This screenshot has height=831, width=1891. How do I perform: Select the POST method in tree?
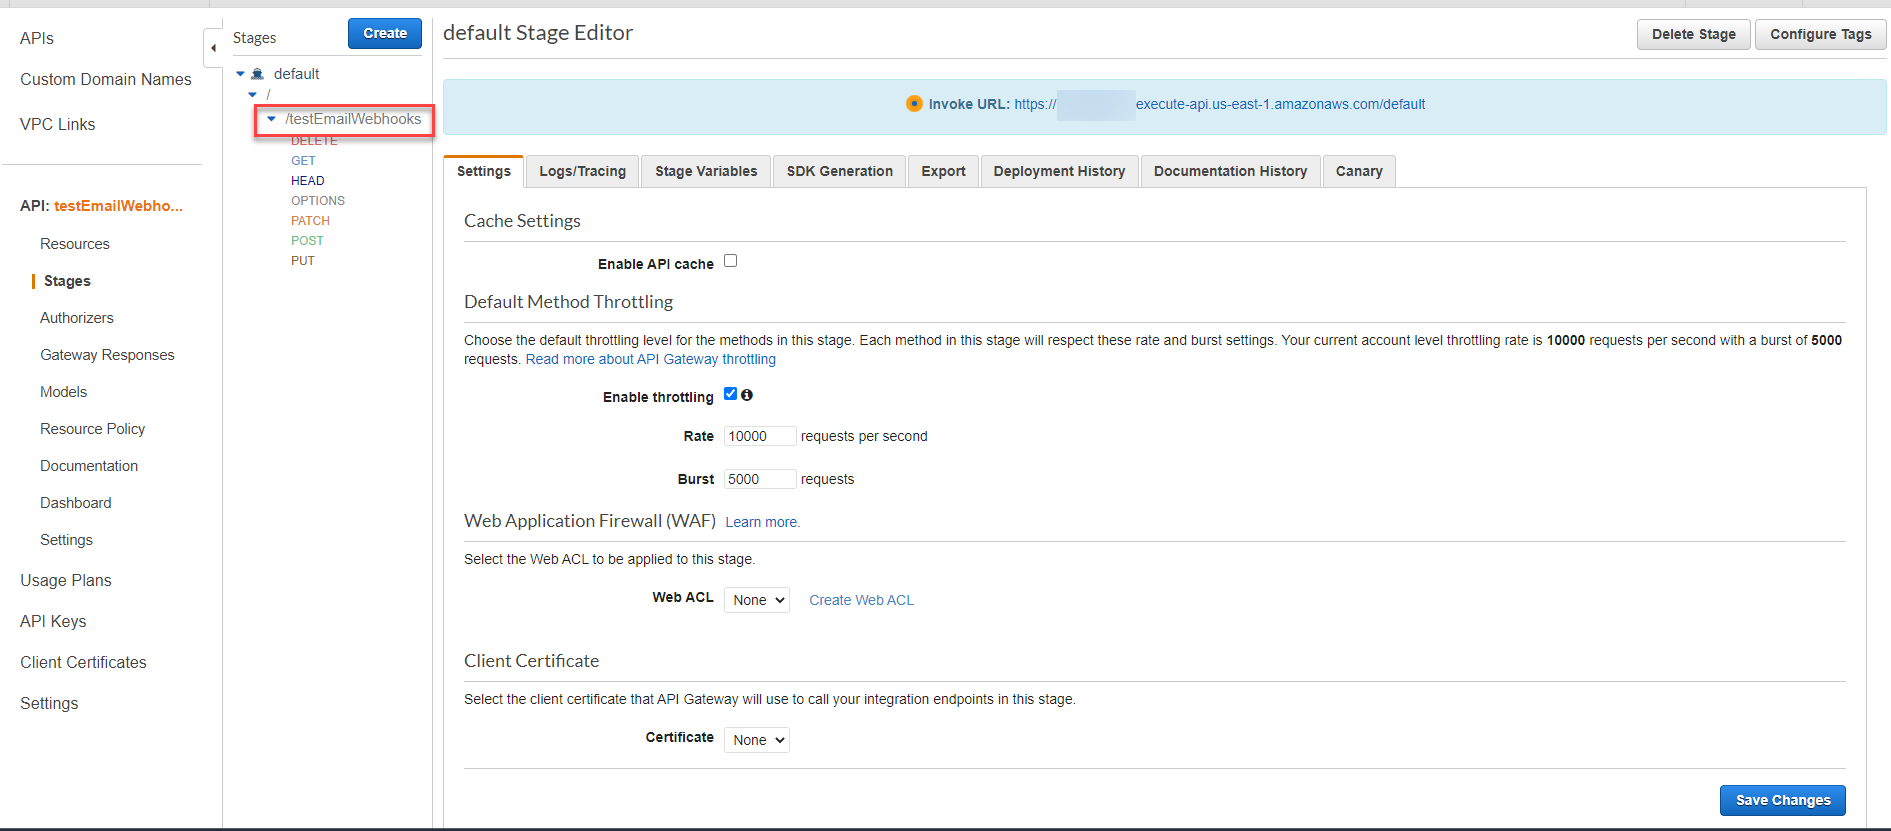pos(307,241)
